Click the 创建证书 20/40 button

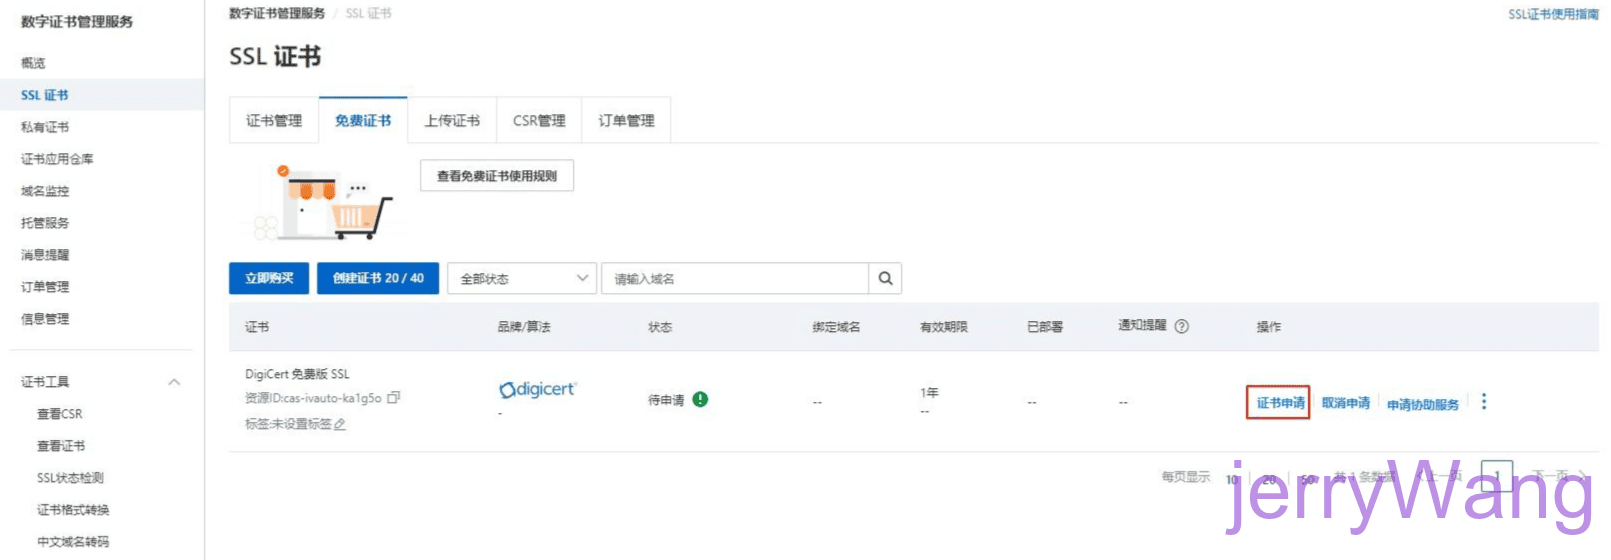(x=378, y=279)
